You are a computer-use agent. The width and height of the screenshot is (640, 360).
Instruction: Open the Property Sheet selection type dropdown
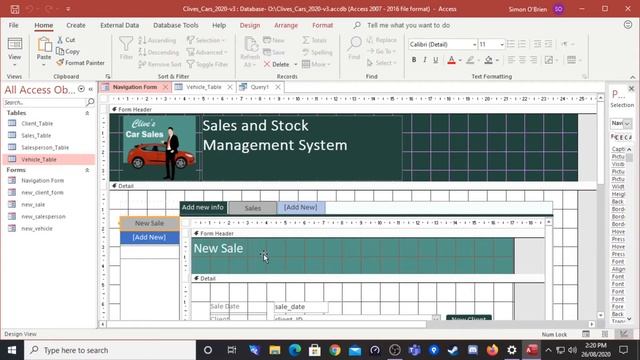627,123
